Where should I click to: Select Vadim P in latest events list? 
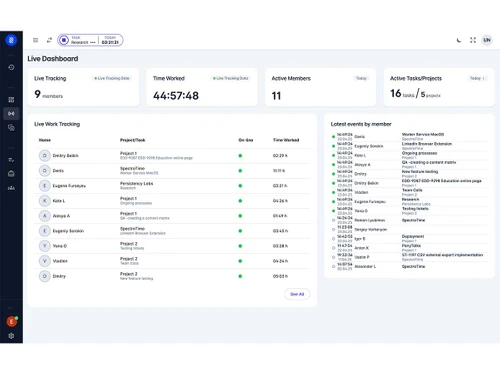(362, 257)
